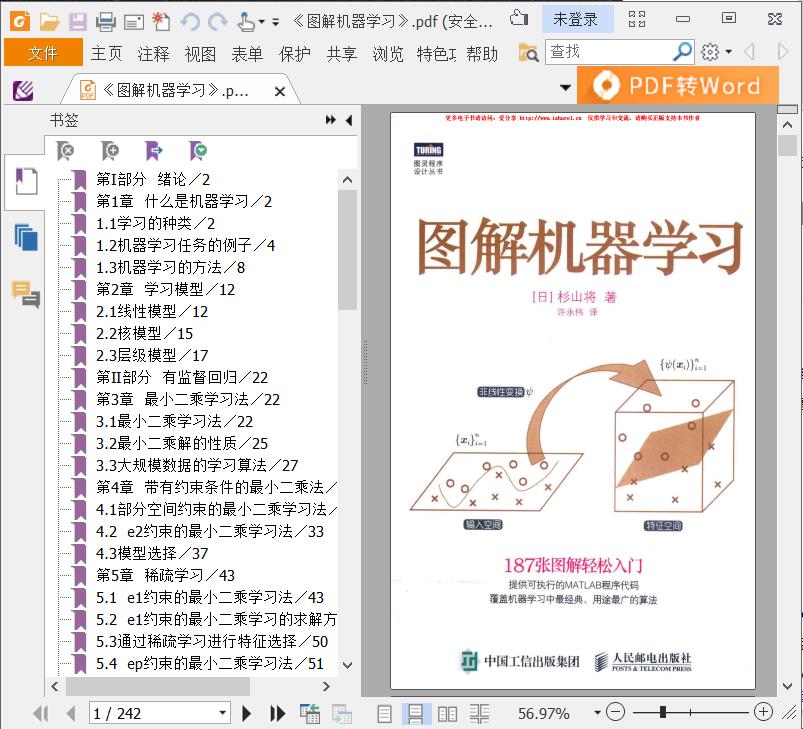Open the search settings gear dropdown
The image size is (803, 729).
tap(716, 52)
